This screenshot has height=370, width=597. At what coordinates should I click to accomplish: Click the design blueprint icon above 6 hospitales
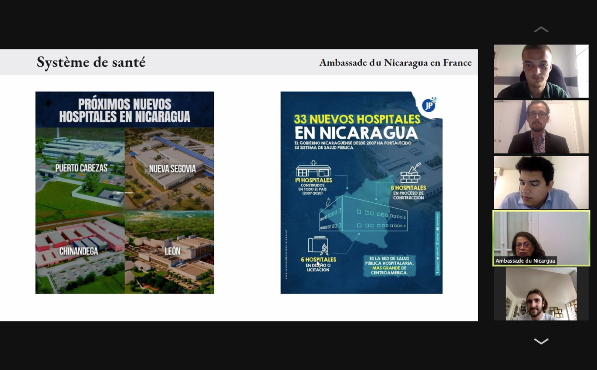(318, 245)
